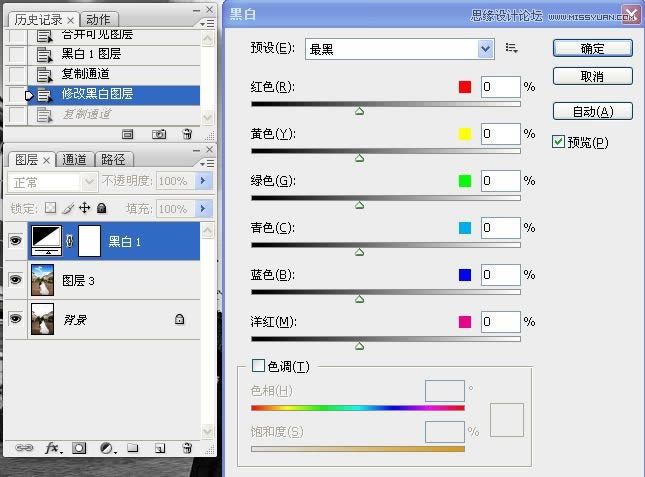645x477 pixels.
Task: Create new adjustment layer icon
Action: point(106,449)
